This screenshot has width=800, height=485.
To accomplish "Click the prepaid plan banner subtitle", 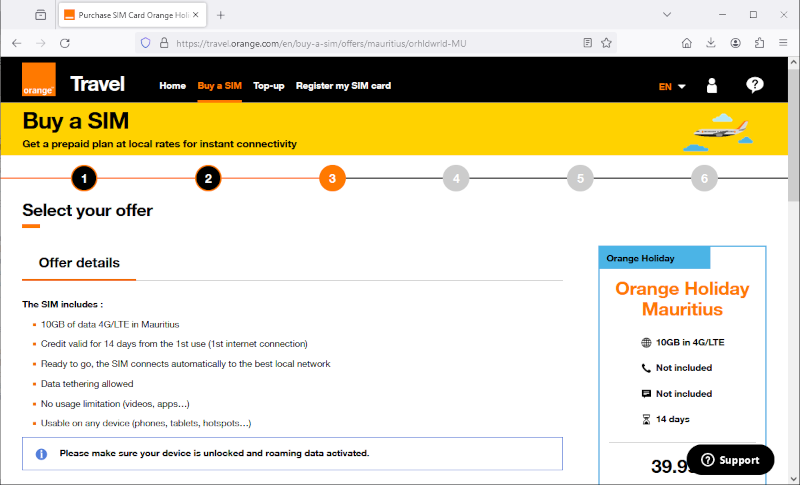I will 159,144.
